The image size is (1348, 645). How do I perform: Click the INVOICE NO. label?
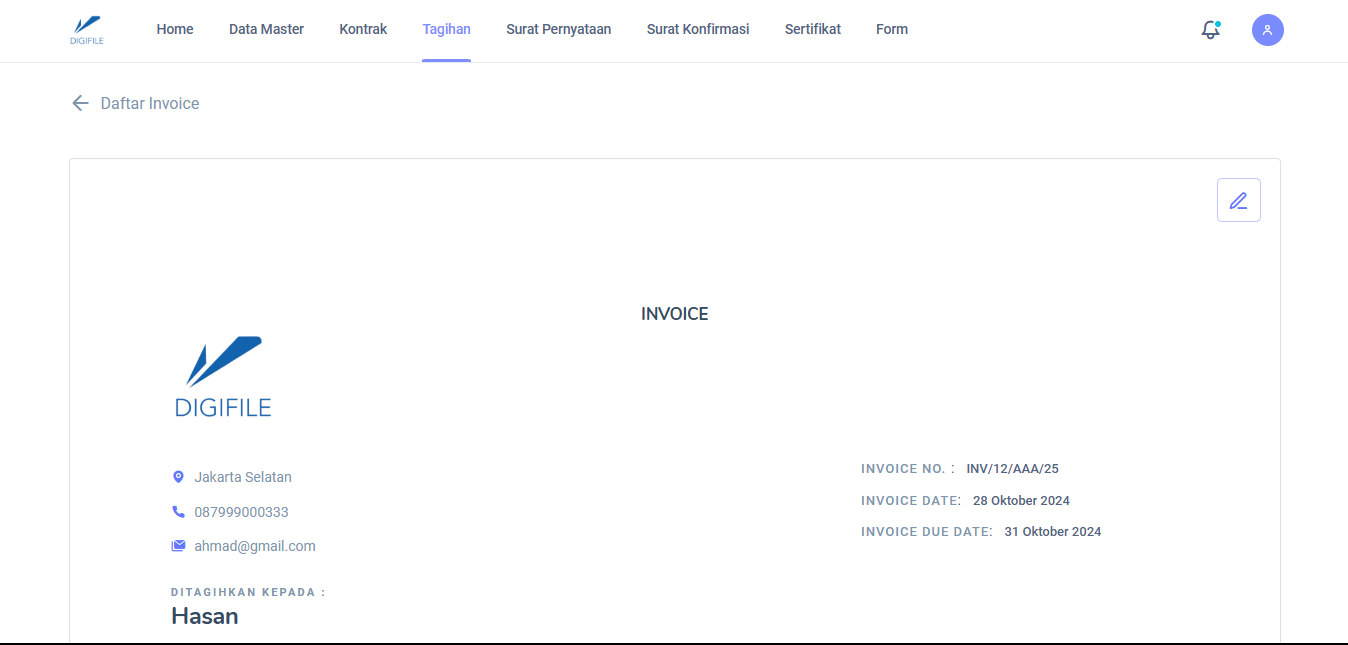point(908,468)
